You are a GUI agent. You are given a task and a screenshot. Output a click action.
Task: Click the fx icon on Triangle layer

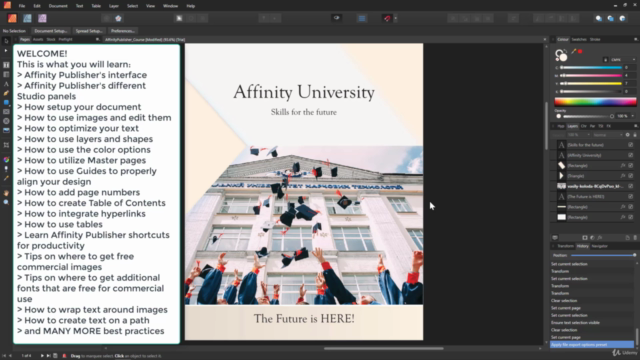click(623, 176)
